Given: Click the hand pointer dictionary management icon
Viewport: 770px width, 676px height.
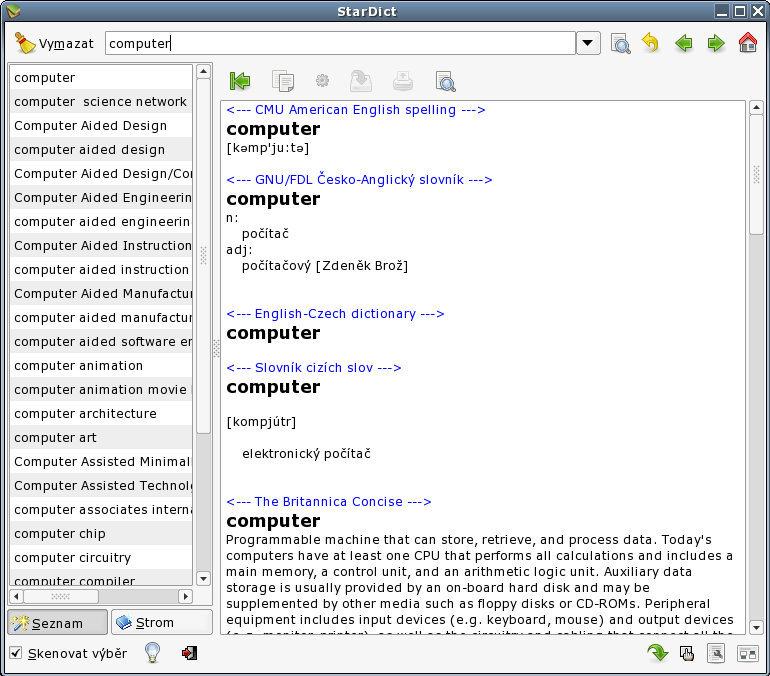Looking at the screenshot, I should pos(687,653).
